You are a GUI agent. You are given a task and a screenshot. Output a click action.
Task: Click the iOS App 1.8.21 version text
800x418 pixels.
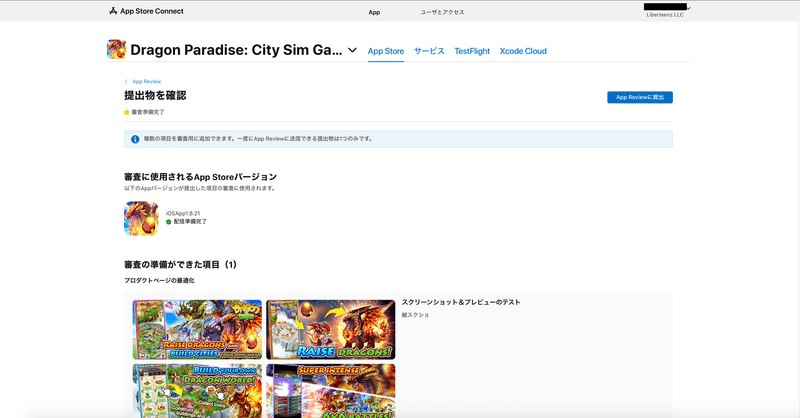click(183, 213)
